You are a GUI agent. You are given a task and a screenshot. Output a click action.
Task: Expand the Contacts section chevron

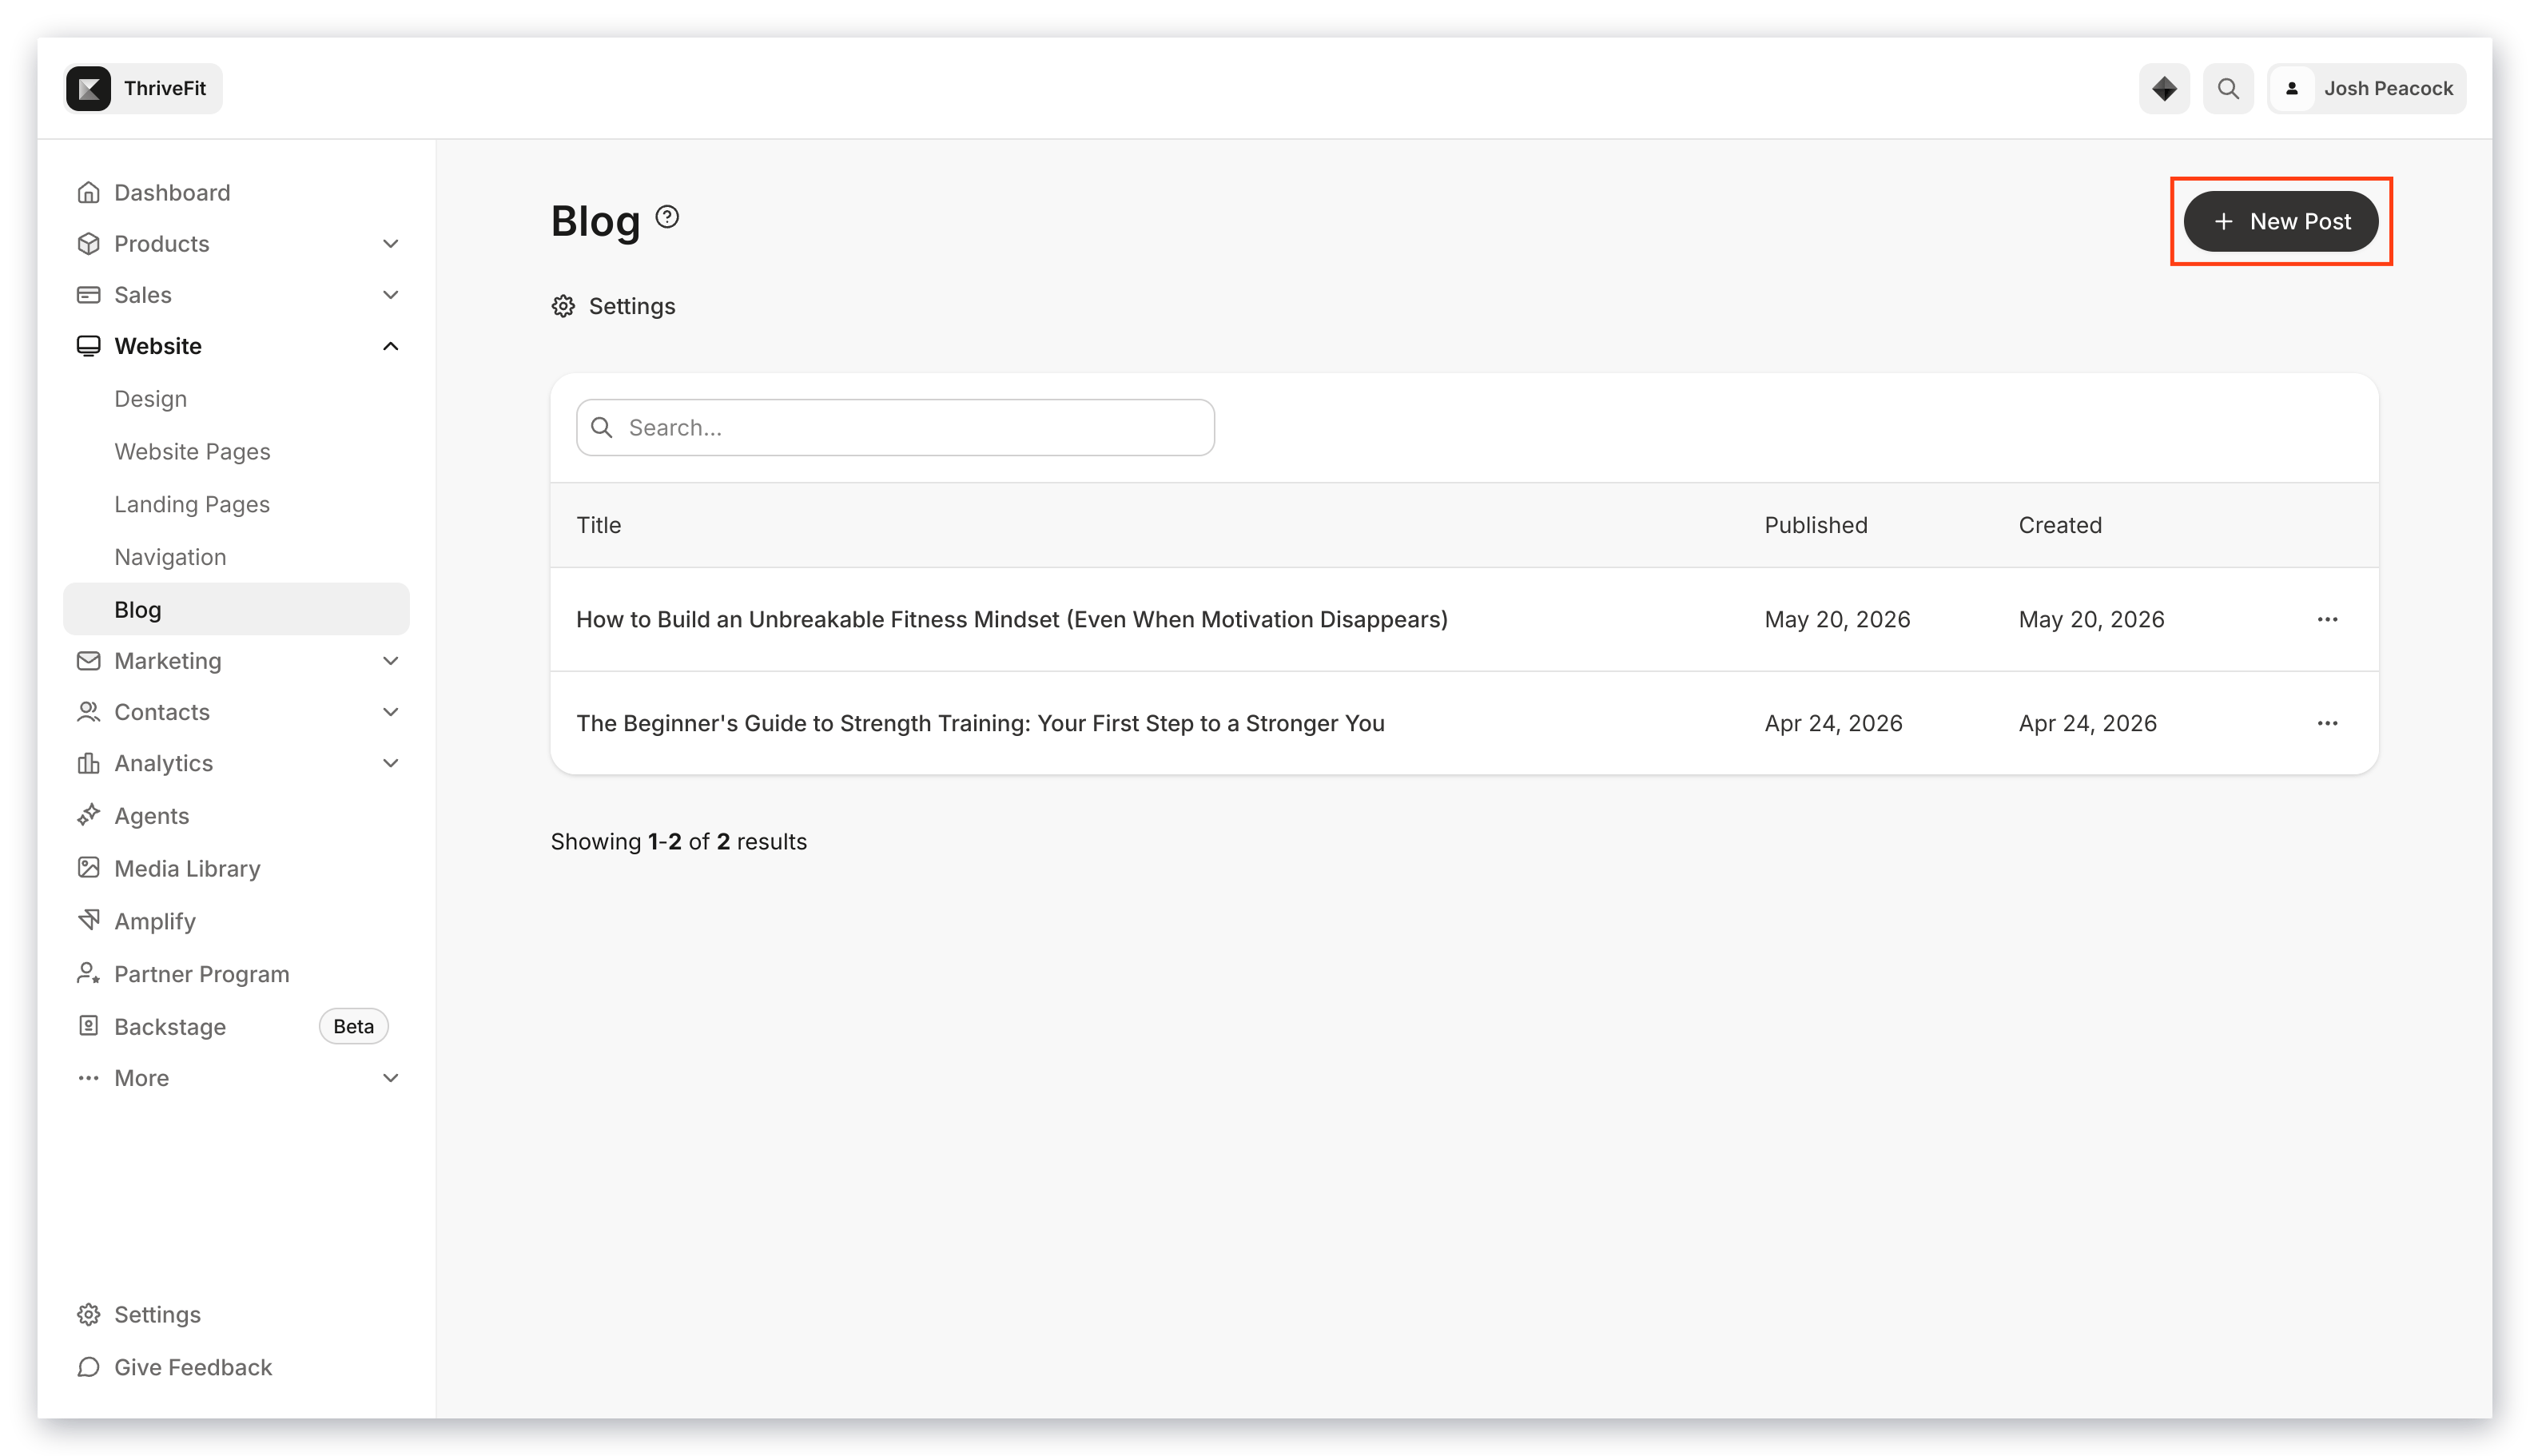tap(390, 711)
